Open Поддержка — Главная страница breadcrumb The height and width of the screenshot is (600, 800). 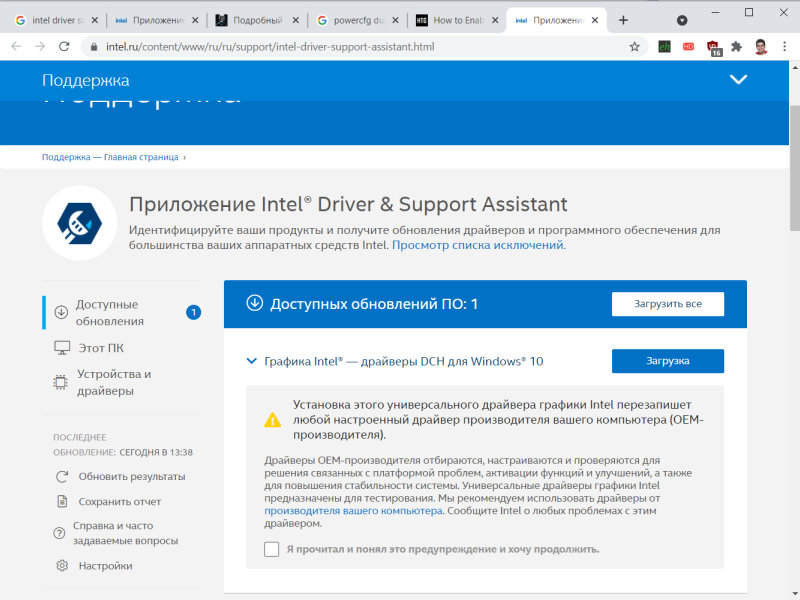tap(110, 157)
